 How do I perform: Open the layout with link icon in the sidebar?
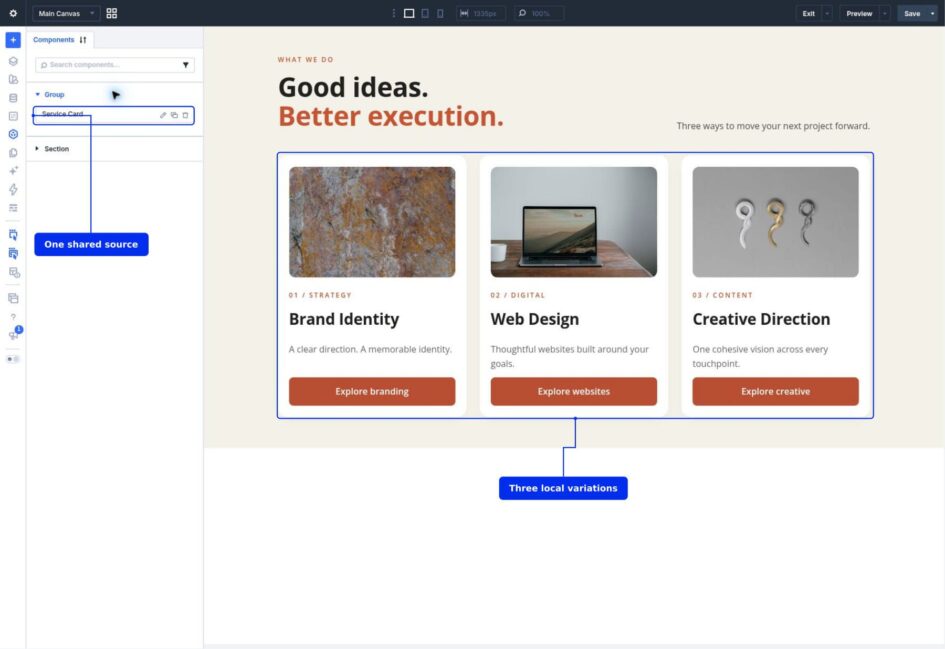tap(13, 272)
